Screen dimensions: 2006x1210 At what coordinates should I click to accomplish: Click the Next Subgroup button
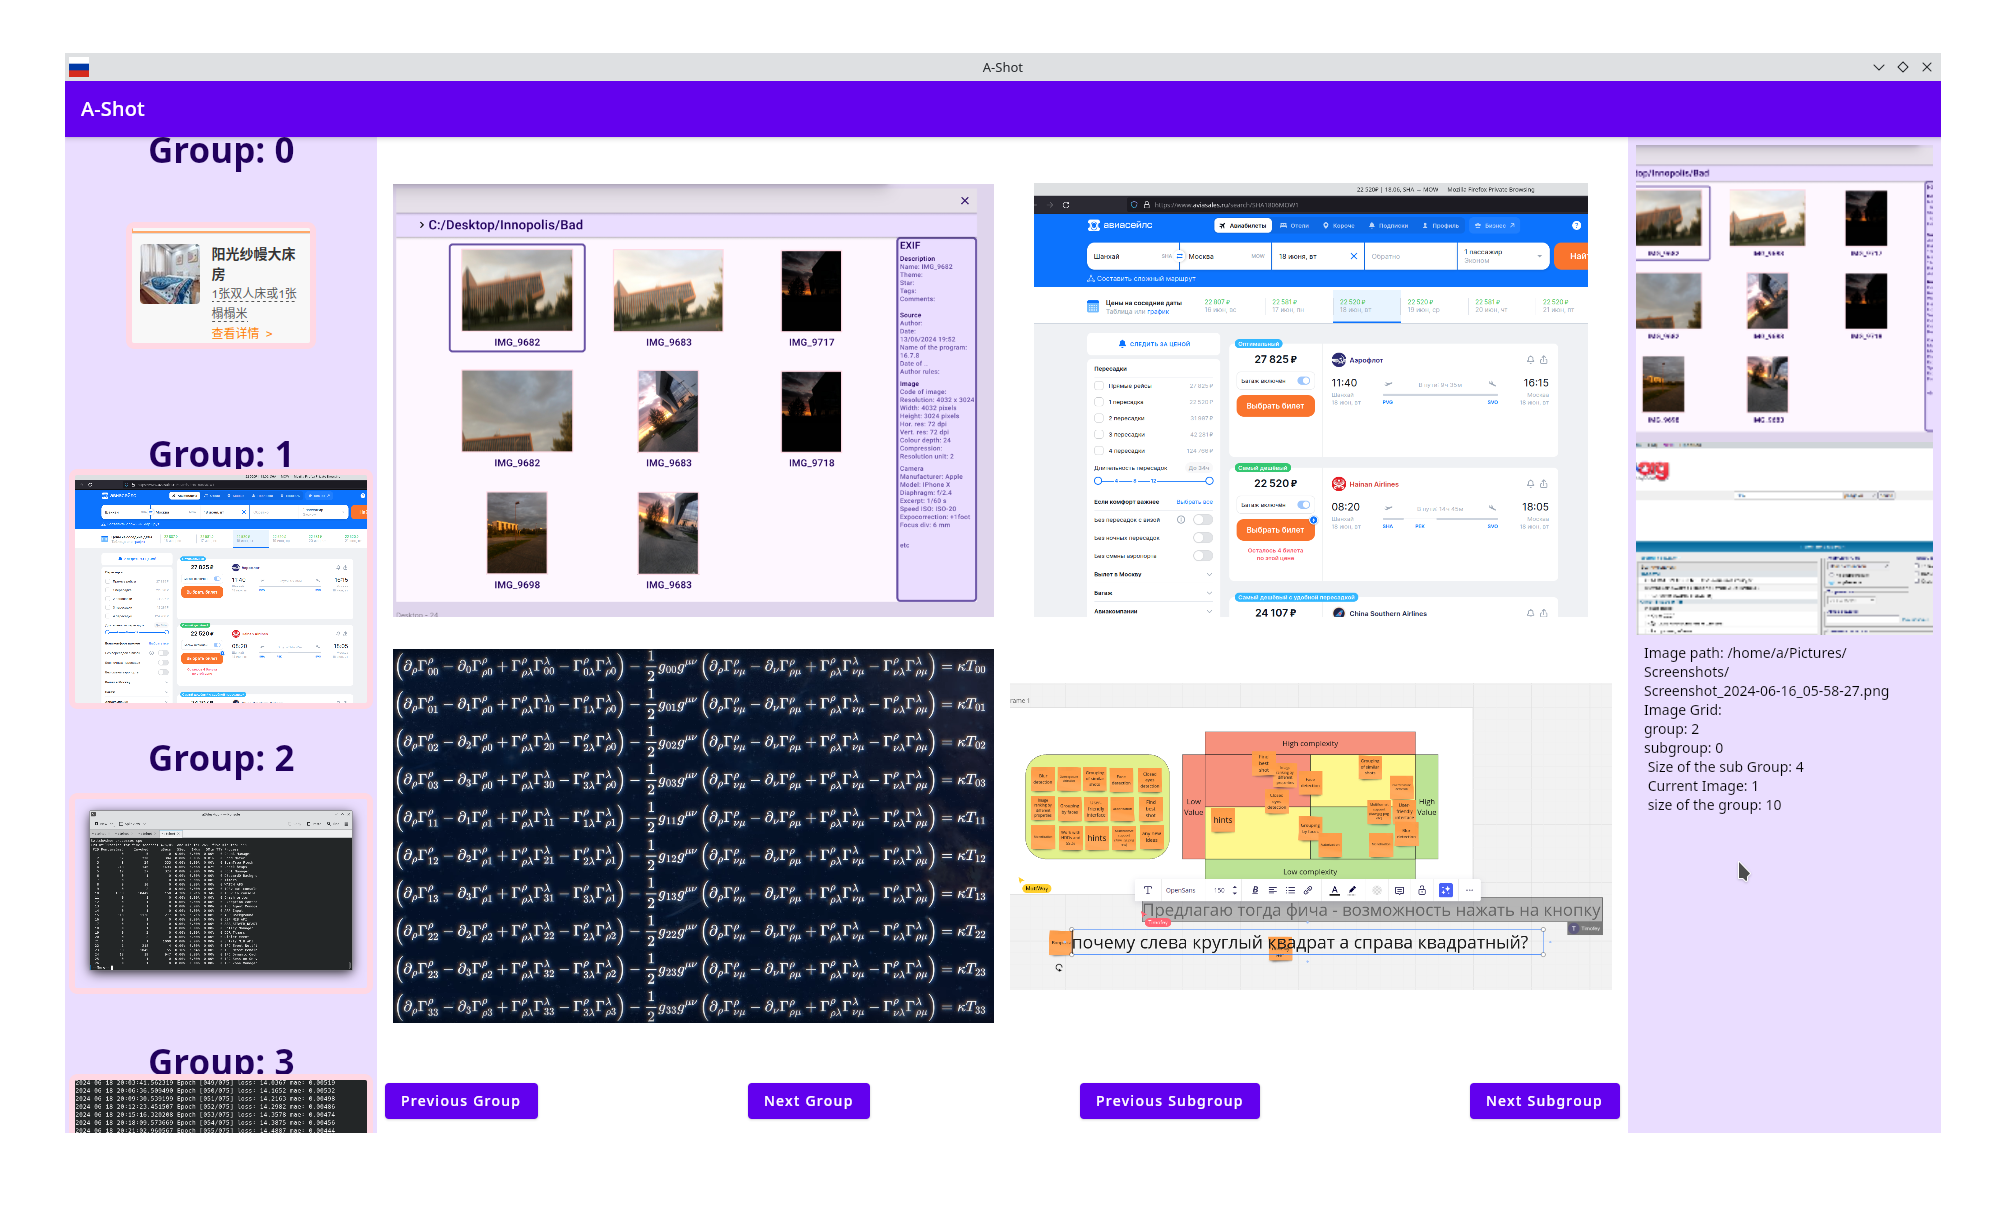pos(1543,1101)
